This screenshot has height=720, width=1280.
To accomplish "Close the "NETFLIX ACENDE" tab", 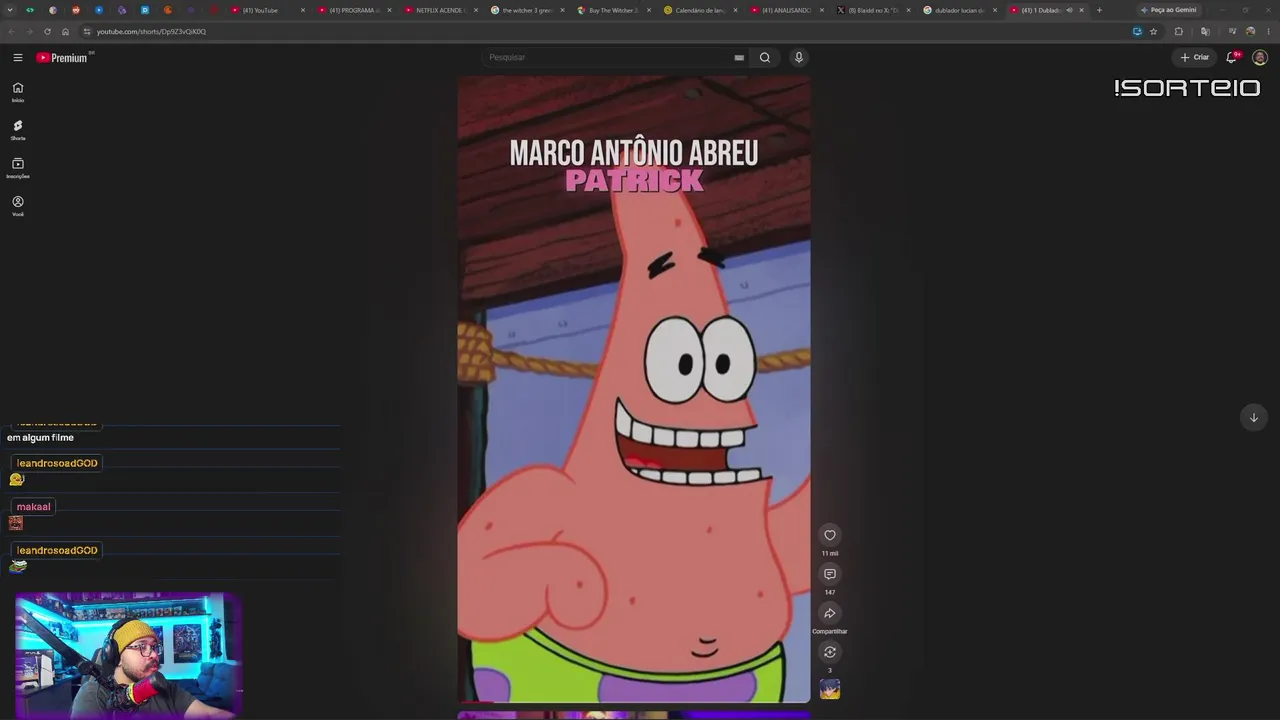I will 476,10.
